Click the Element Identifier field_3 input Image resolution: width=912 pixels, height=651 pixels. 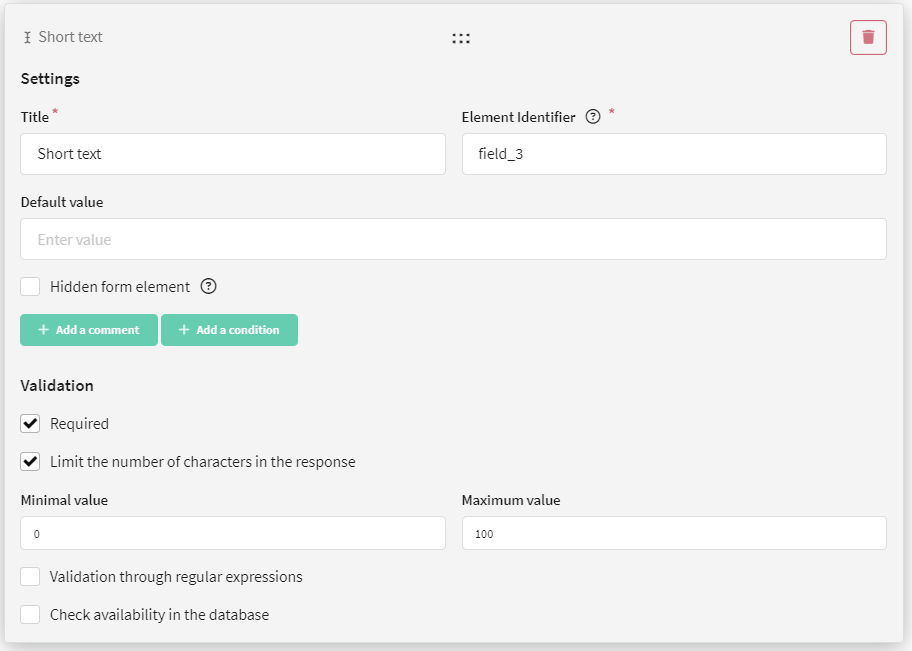[x=674, y=154]
